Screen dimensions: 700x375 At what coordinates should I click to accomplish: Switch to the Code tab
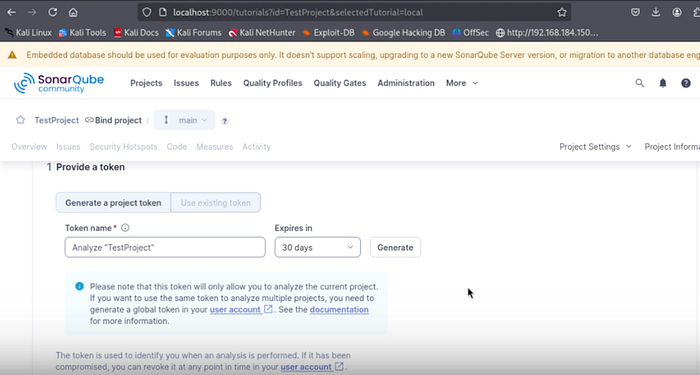coord(177,147)
